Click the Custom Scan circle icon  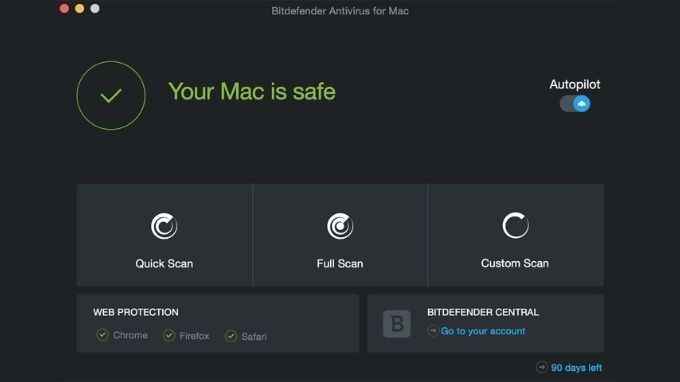pyautogui.click(x=515, y=225)
